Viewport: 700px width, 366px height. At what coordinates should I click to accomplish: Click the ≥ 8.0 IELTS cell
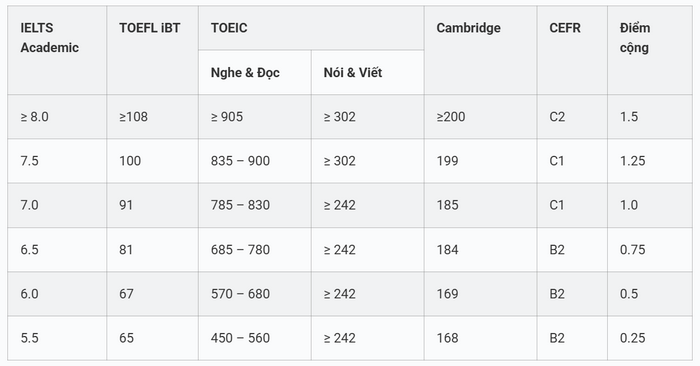[x=57, y=116]
